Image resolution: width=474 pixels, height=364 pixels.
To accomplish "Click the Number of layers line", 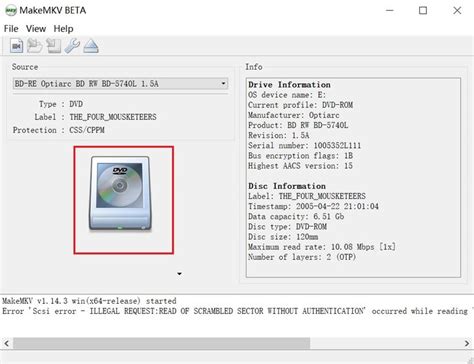I will [x=302, y=257].
